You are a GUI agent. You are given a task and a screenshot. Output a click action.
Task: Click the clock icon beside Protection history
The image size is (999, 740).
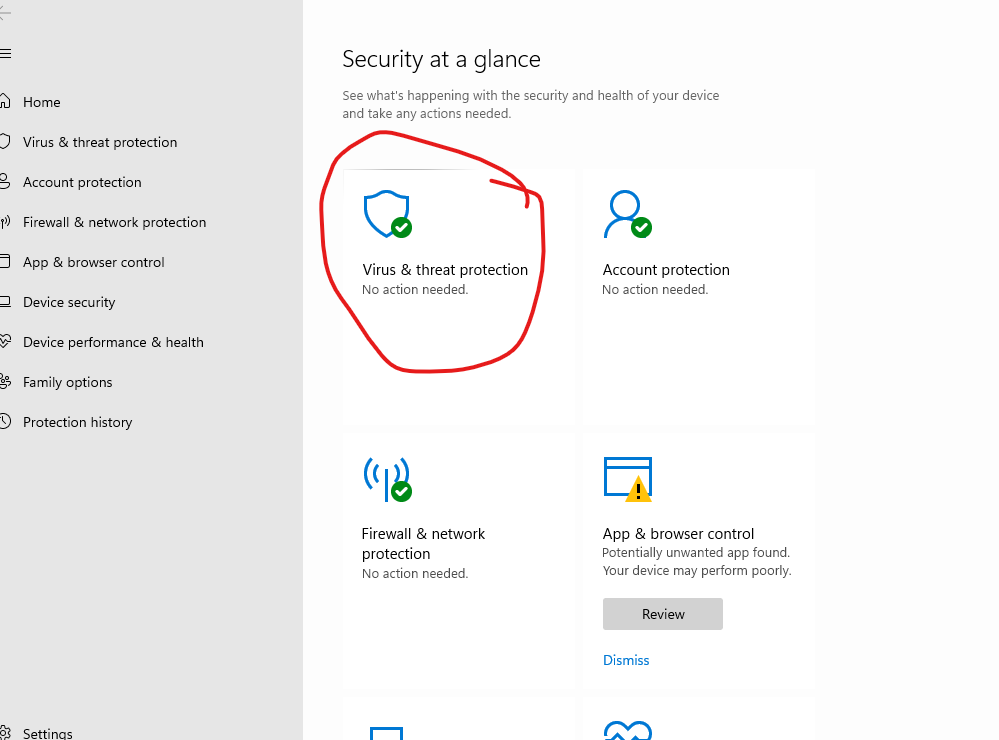pos(5,421)
